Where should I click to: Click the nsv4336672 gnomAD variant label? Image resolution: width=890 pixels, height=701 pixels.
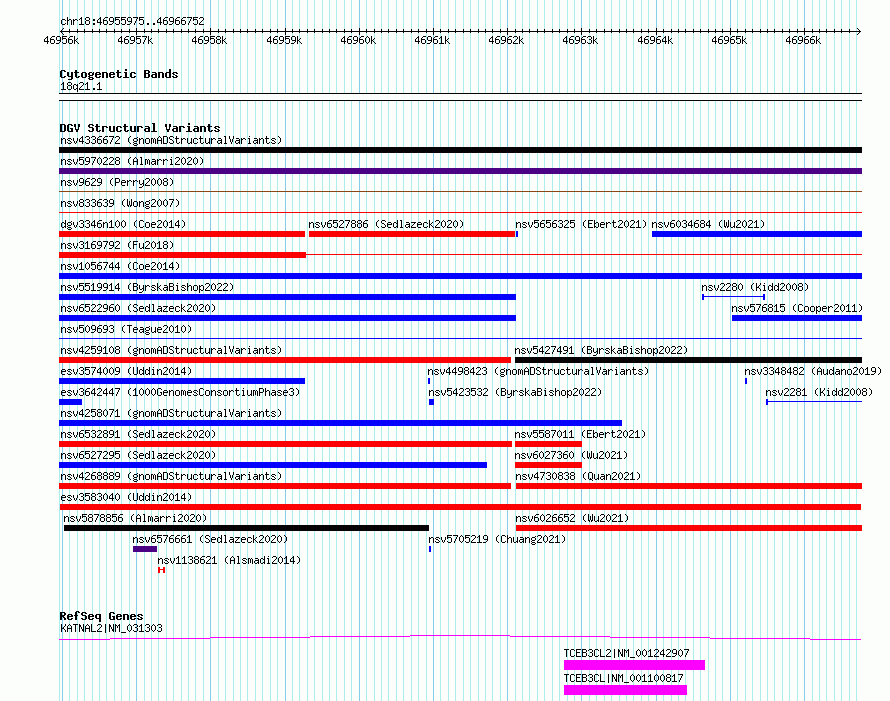tap(171, 140)
